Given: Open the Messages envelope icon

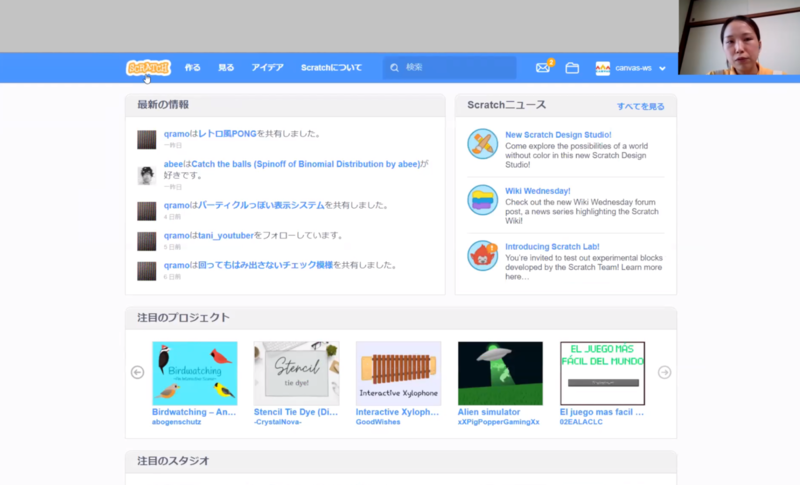Looking at the screenshot, I should point(543,68).
